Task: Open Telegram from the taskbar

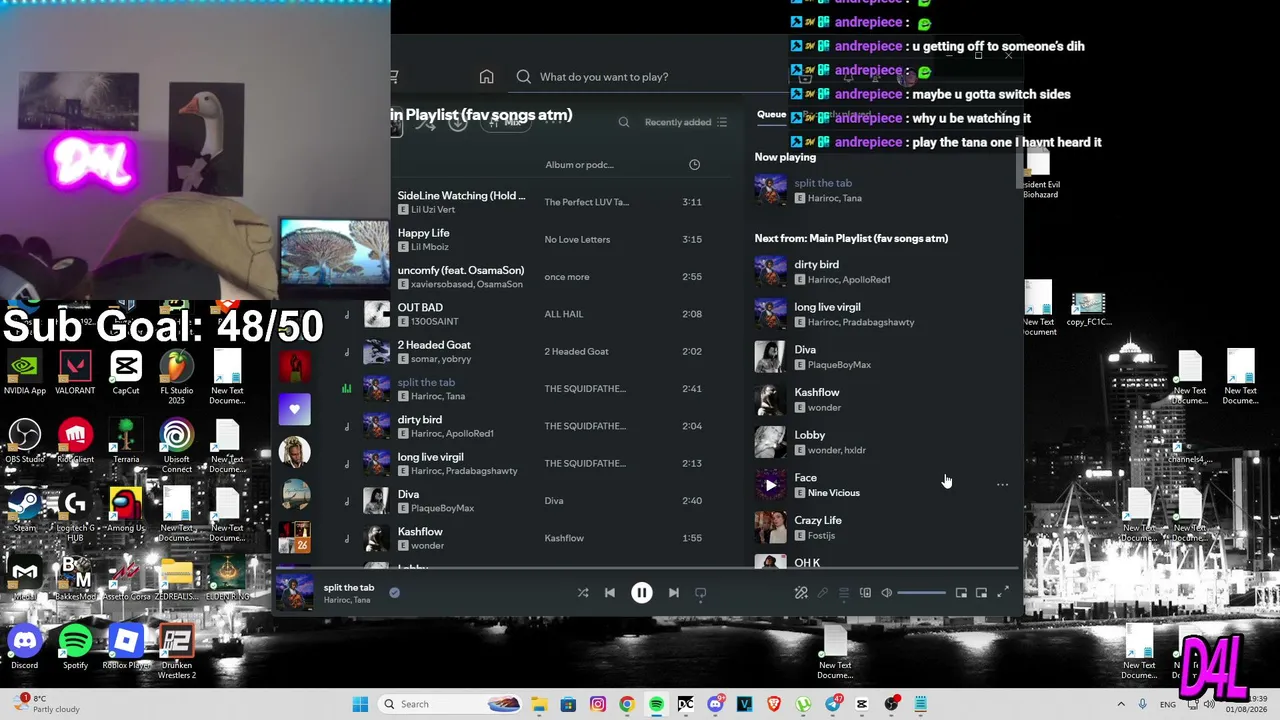Action: tap(833, 704)
